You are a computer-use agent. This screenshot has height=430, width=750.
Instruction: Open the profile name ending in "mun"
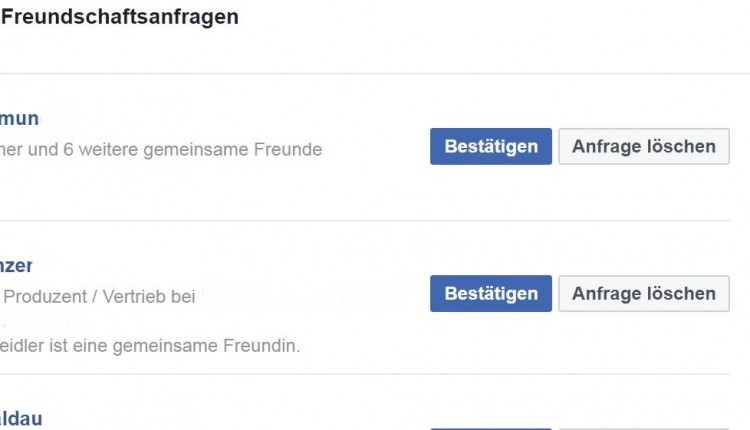pyautogui.click(x=19, y=119)
